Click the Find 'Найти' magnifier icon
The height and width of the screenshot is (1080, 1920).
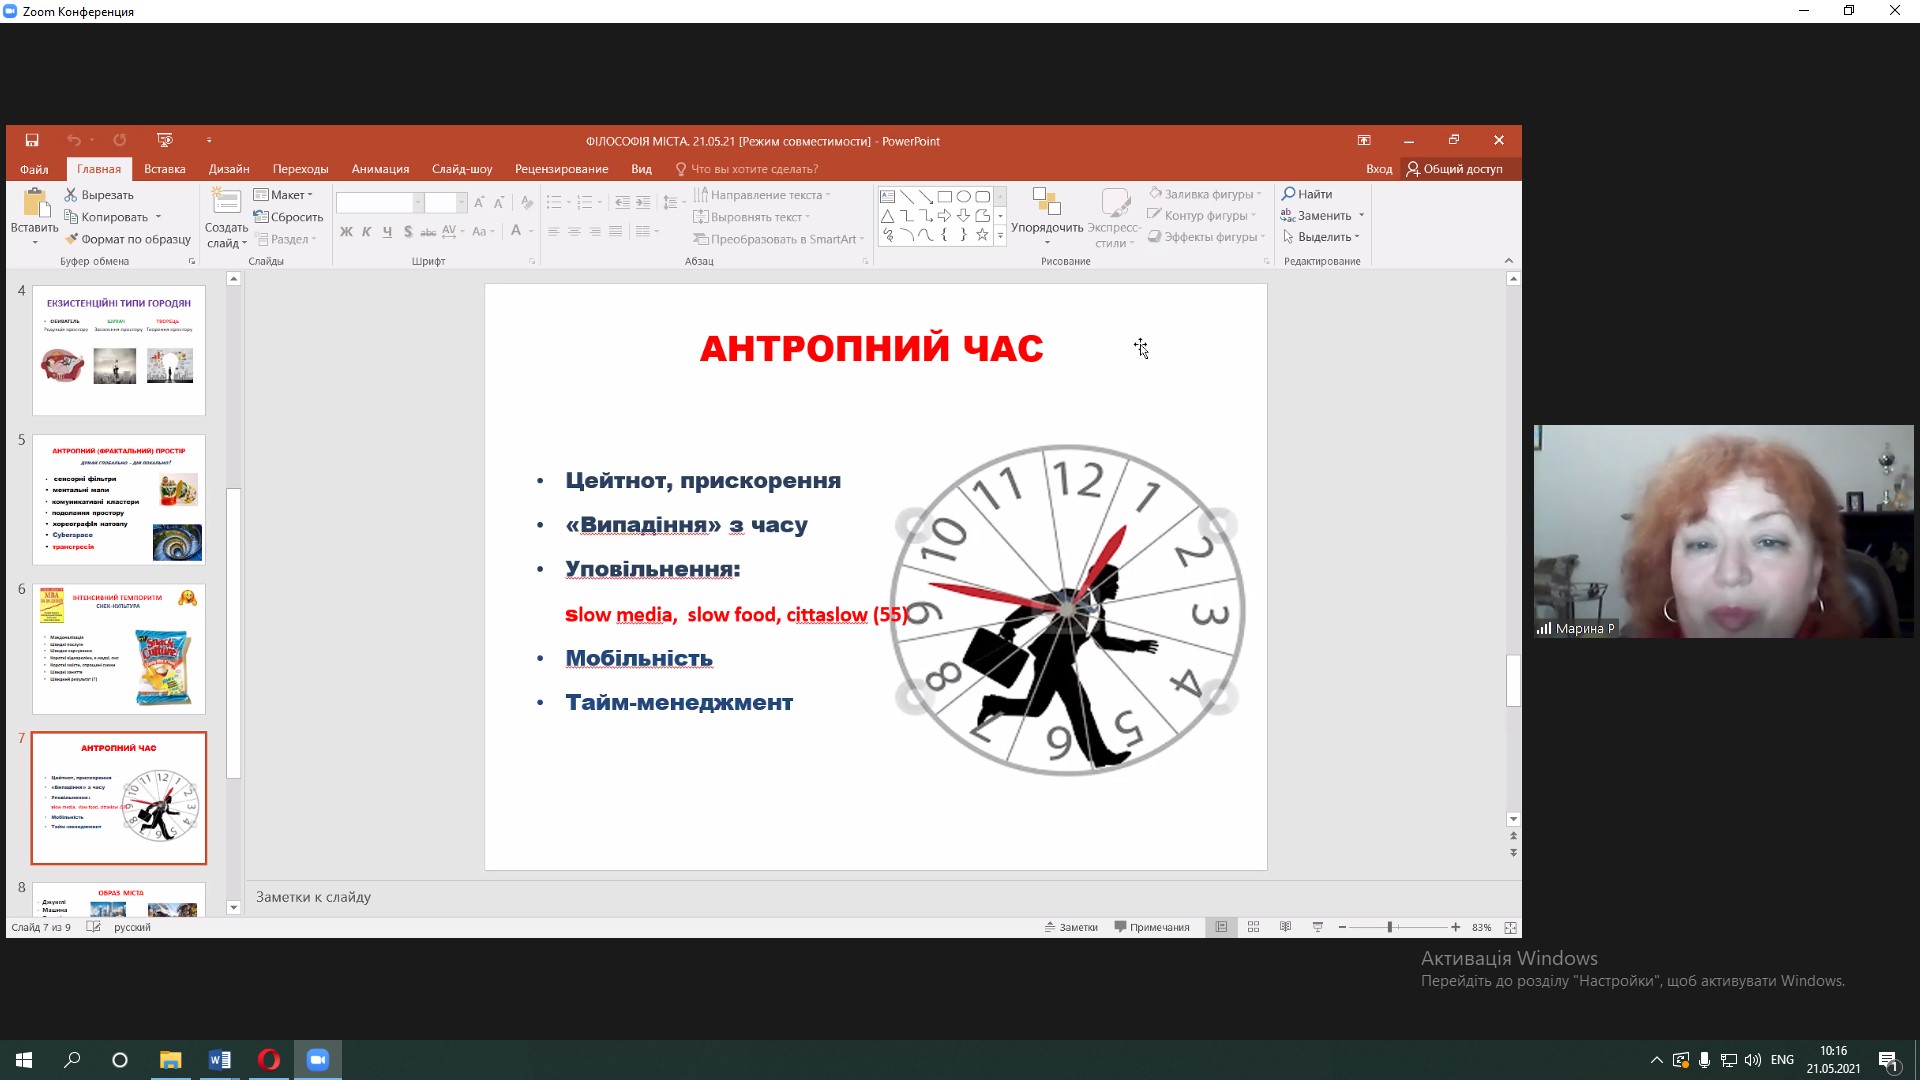click(1289, 194)
